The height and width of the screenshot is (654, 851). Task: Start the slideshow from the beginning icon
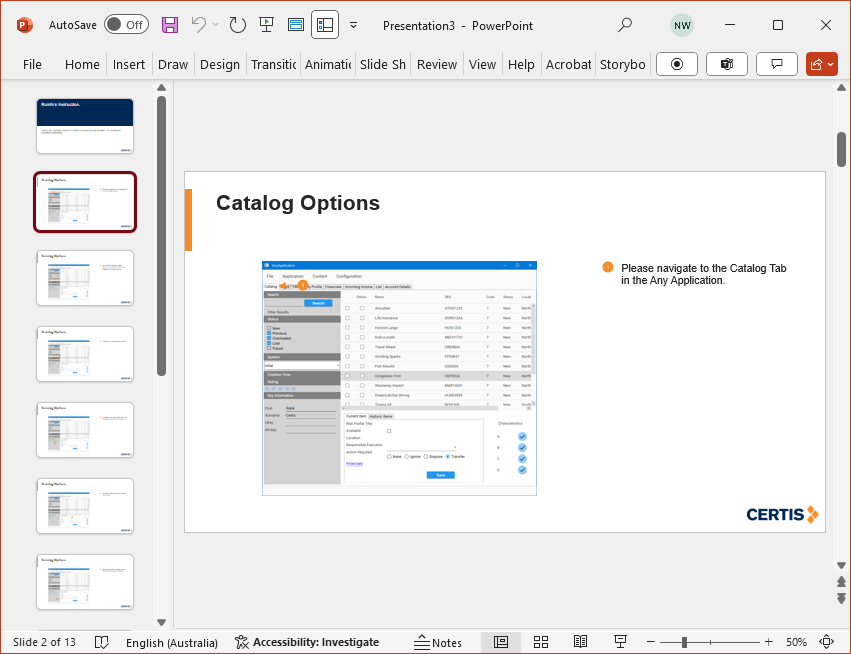pyautogui.click(x=266, y=24)
